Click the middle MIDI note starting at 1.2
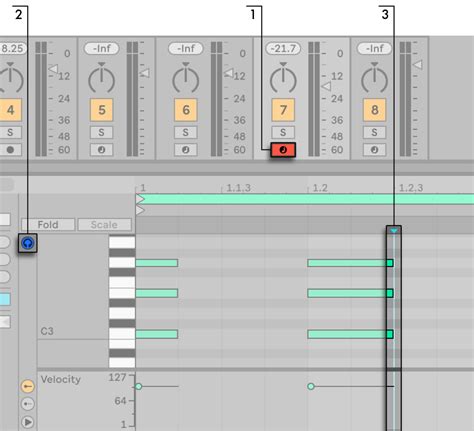Viewport: 474px width, 431px height. click(x=350, y=293)
